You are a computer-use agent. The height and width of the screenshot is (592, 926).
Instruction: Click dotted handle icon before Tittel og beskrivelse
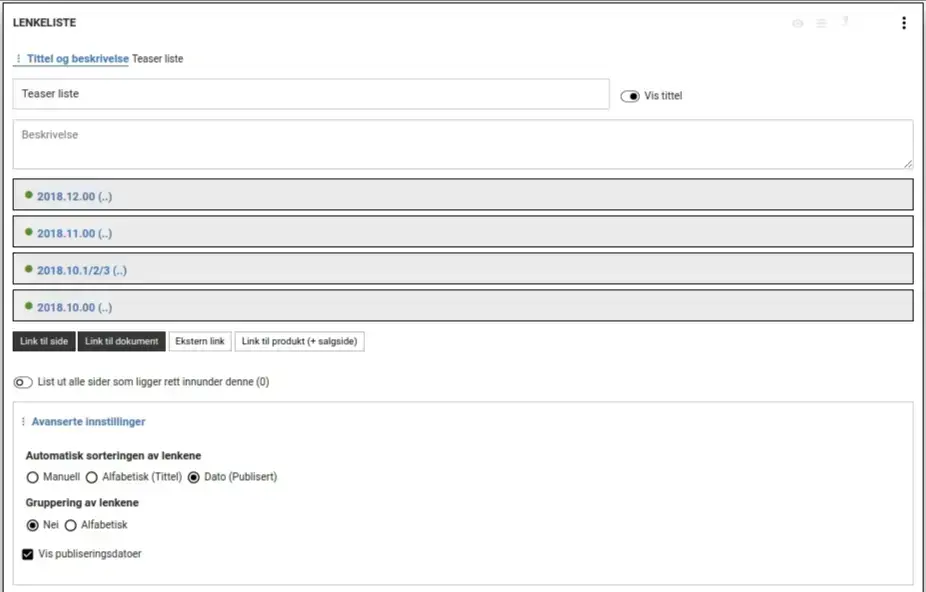[18, 58]
